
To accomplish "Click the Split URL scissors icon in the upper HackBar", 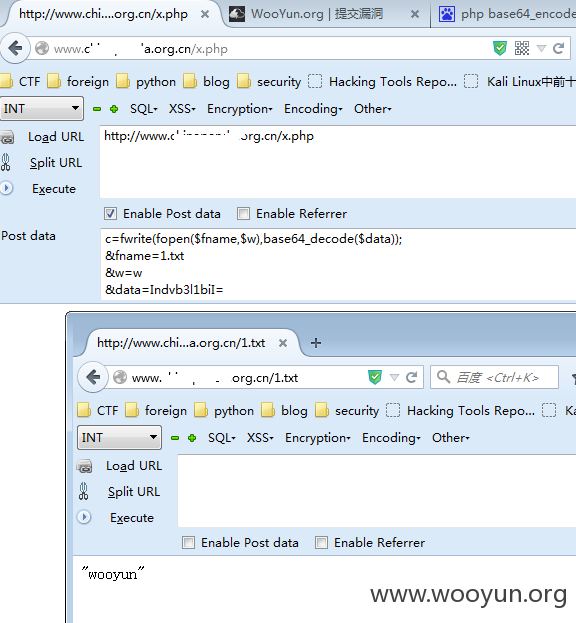I will pyautogui.click(x=6, y=163).
